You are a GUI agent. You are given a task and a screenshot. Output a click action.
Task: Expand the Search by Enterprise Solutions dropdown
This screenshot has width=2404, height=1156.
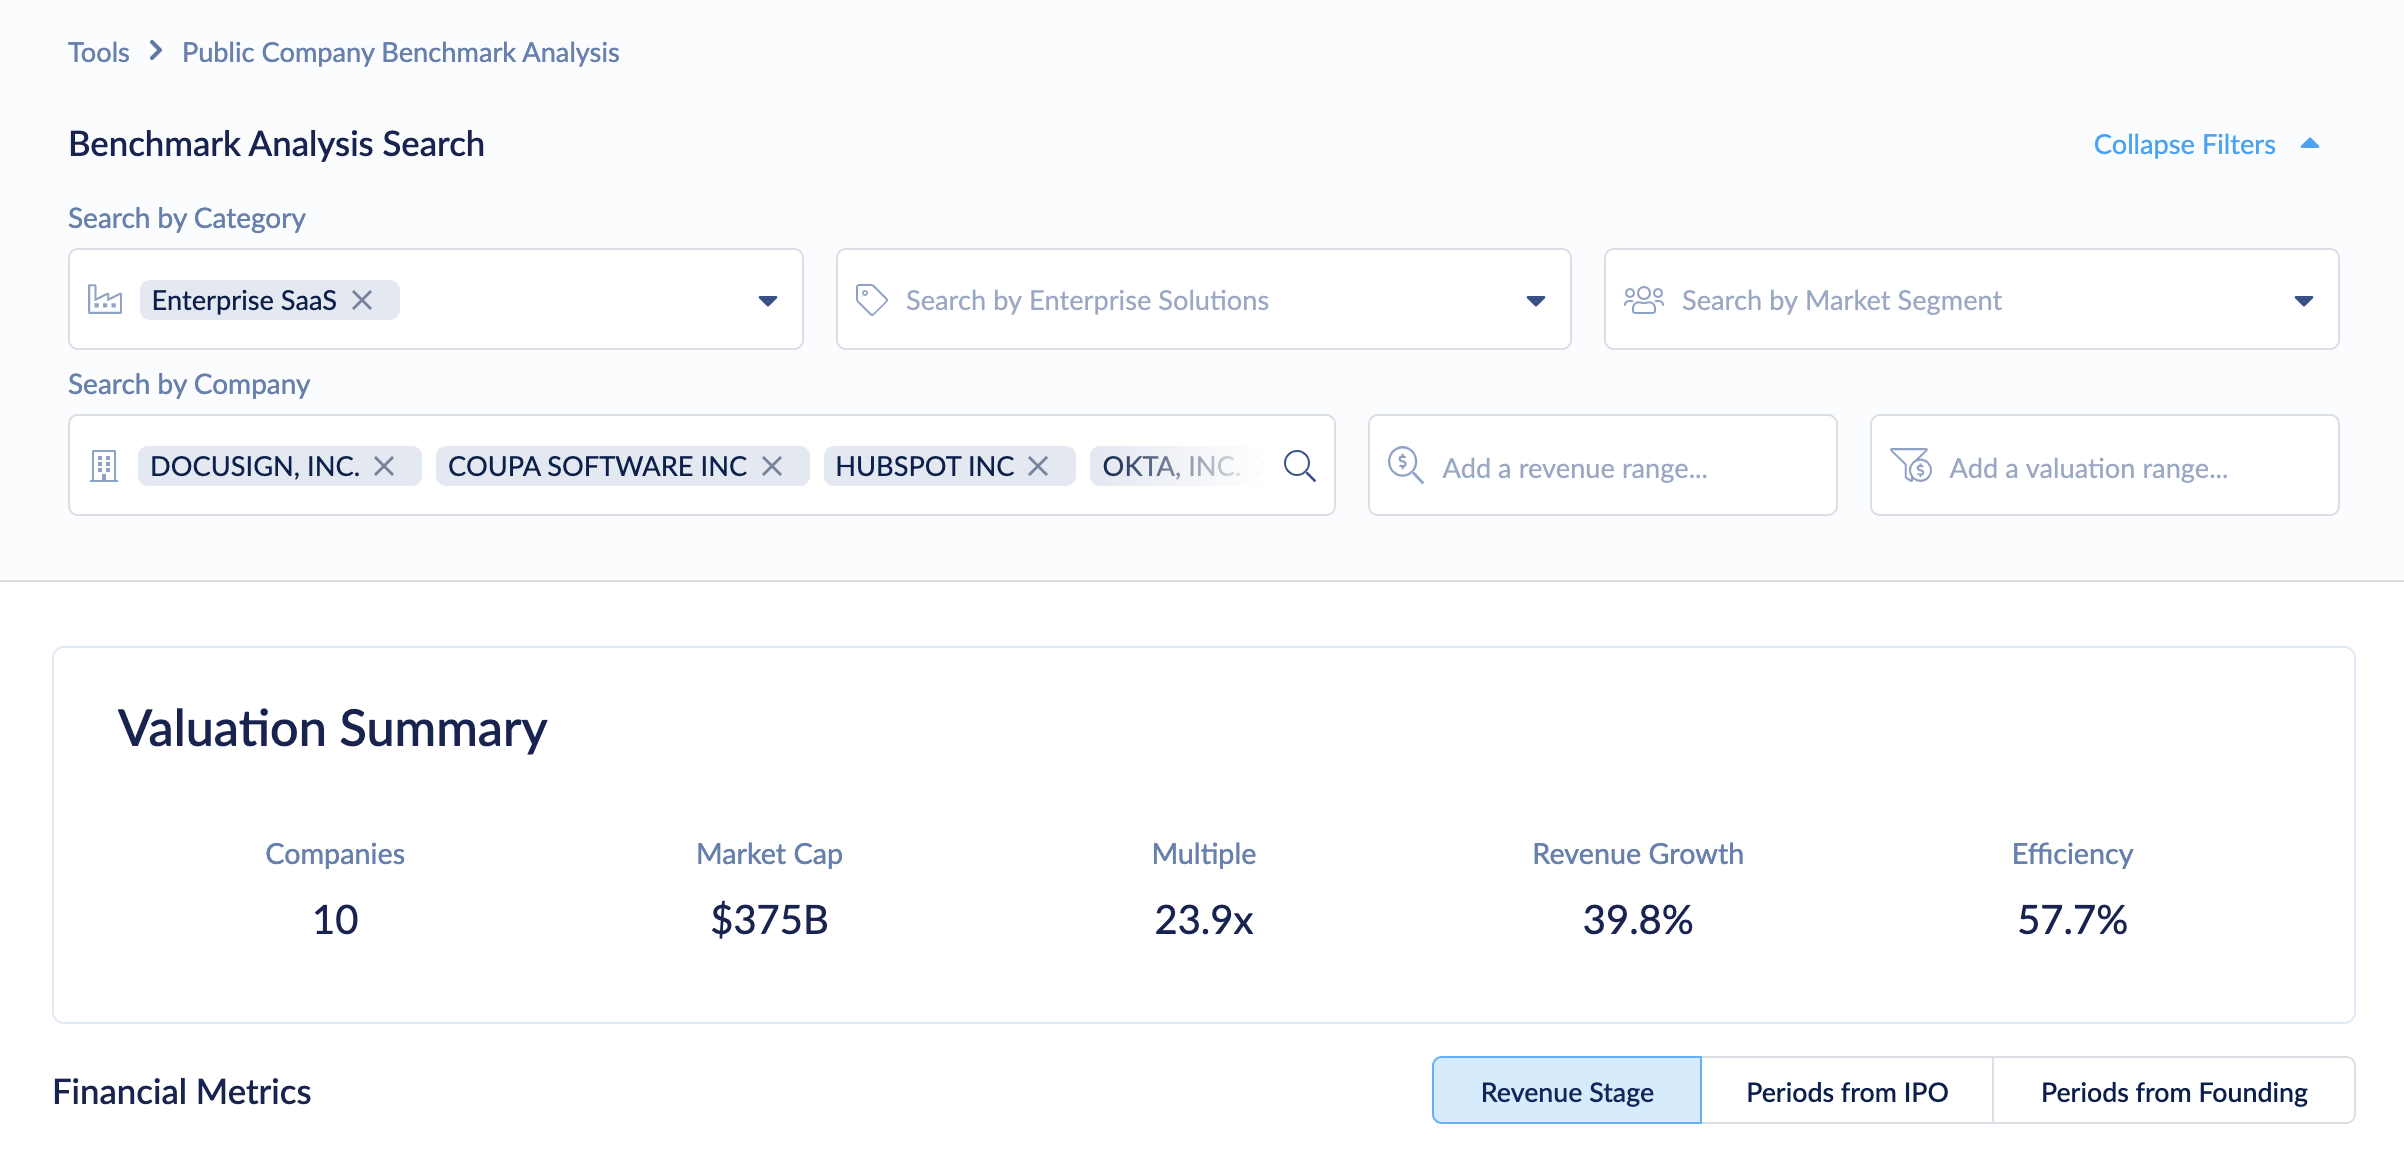1537,299
